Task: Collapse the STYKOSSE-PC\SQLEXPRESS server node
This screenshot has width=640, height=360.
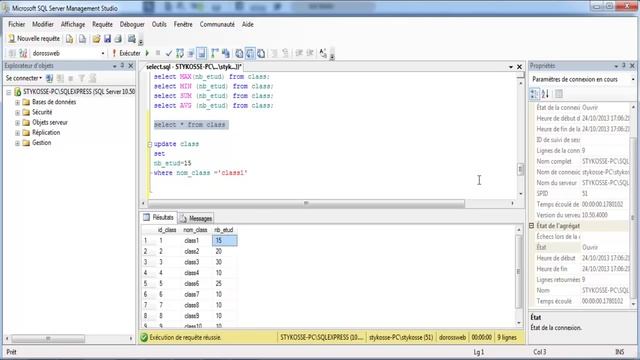Action: (9, 92)
